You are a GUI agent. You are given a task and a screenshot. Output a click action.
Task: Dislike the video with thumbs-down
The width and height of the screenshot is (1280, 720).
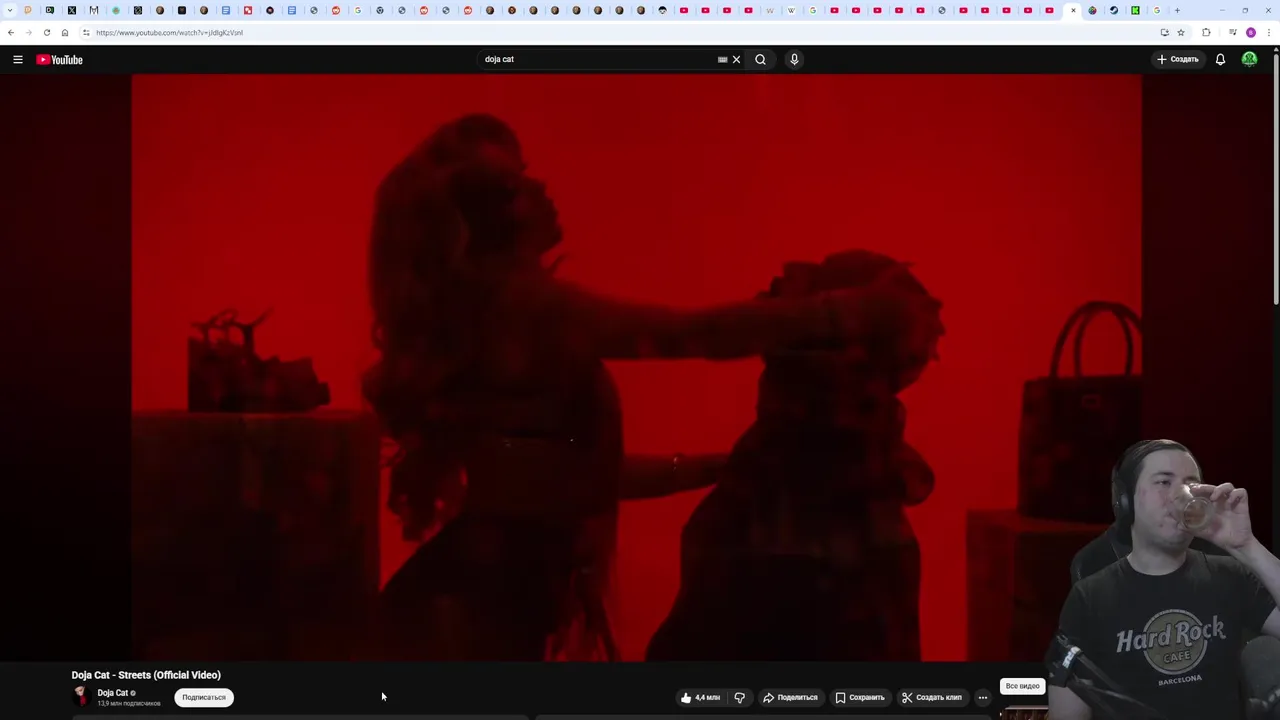740,697
